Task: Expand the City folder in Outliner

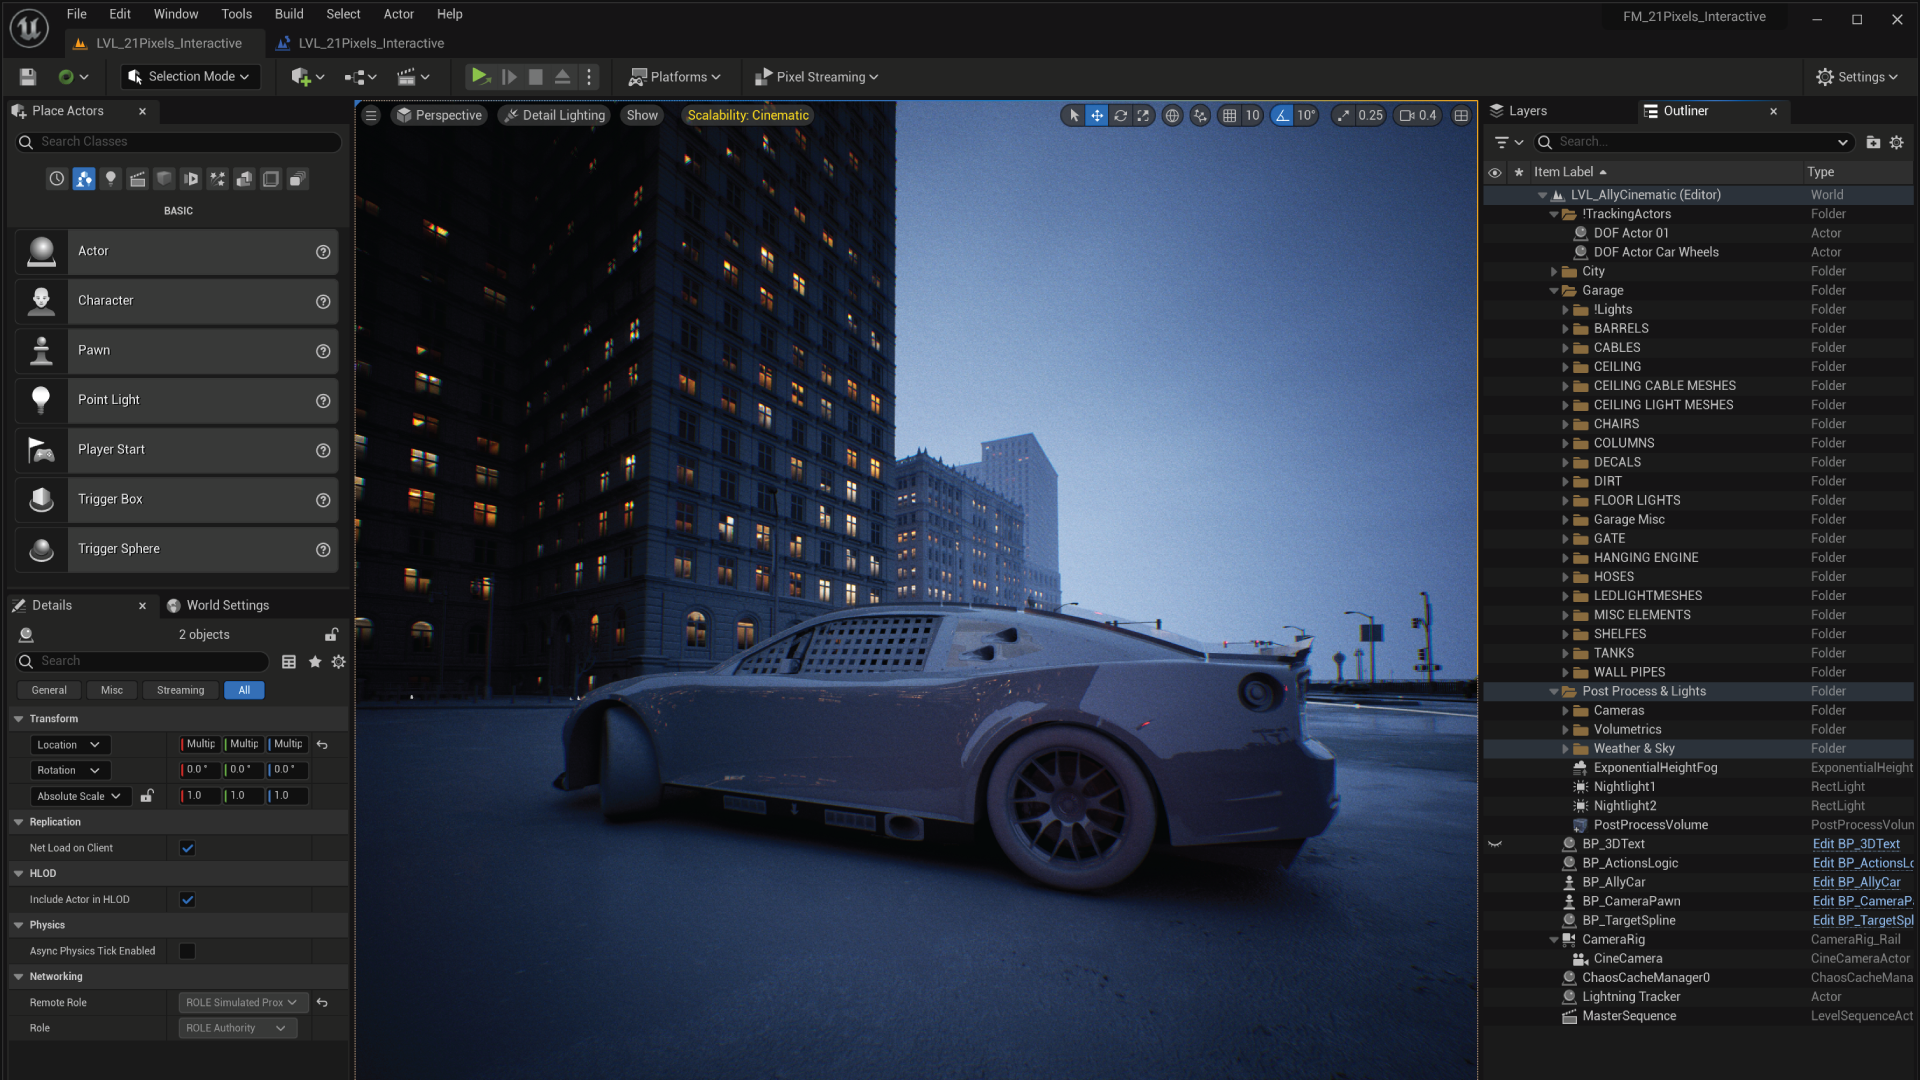Action: click(x=1554, y=271)
